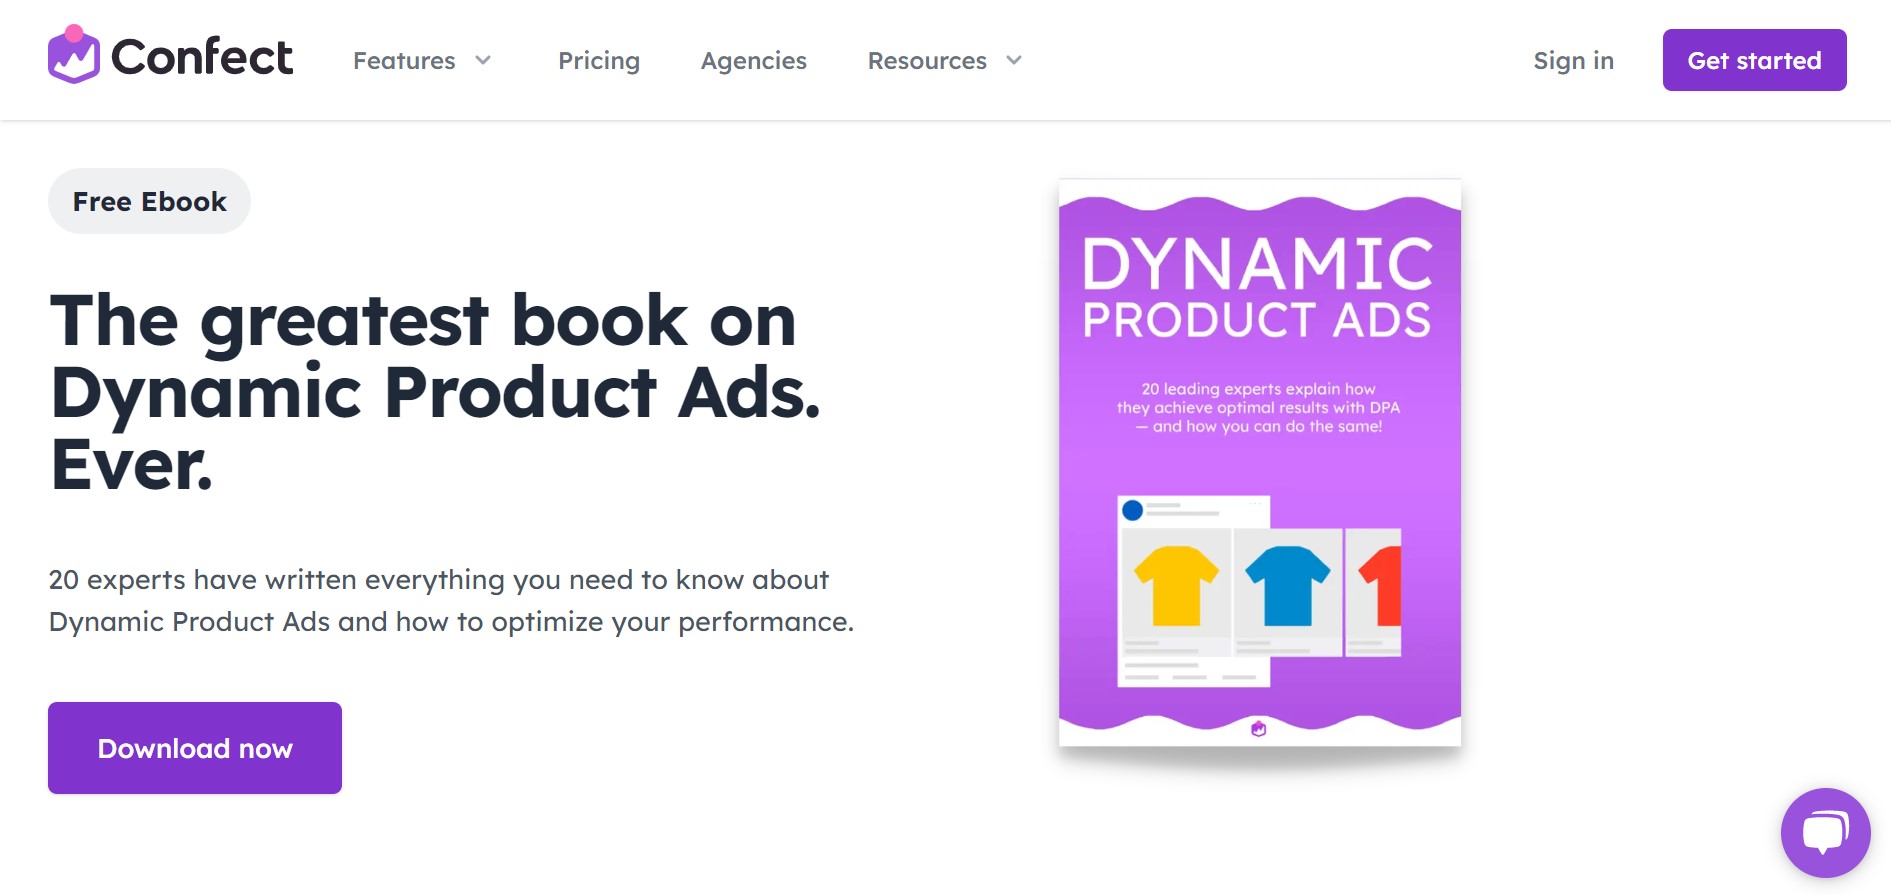Click the Get started button
The height and width of the screenshot is (895, 1891).
(x=1754, y=60)
